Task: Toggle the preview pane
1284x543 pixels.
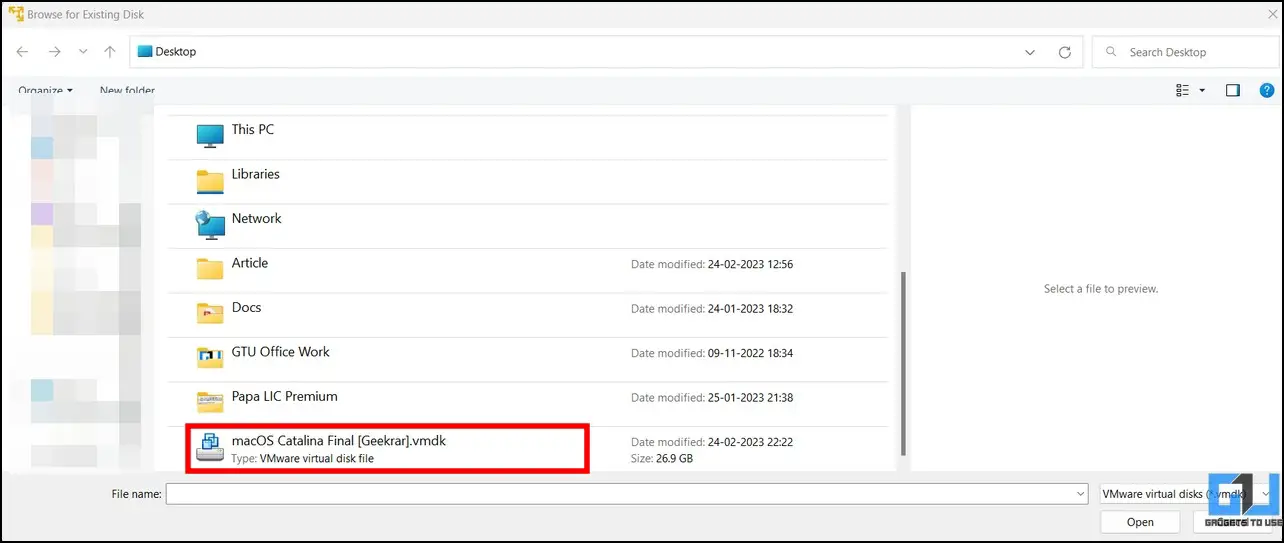Action: [x=1233, y=90]
